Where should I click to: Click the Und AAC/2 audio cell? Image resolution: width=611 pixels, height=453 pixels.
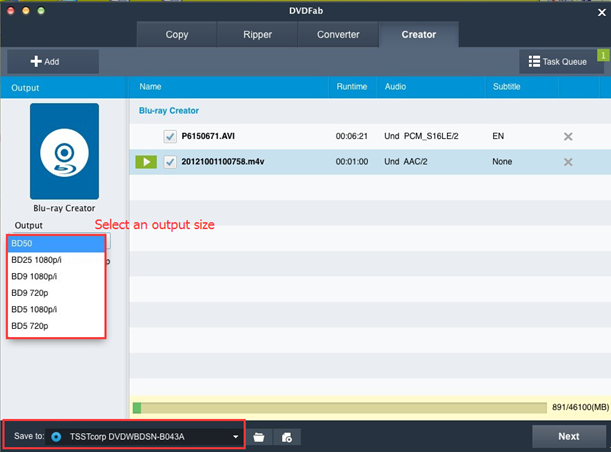[x=406, y=162]
